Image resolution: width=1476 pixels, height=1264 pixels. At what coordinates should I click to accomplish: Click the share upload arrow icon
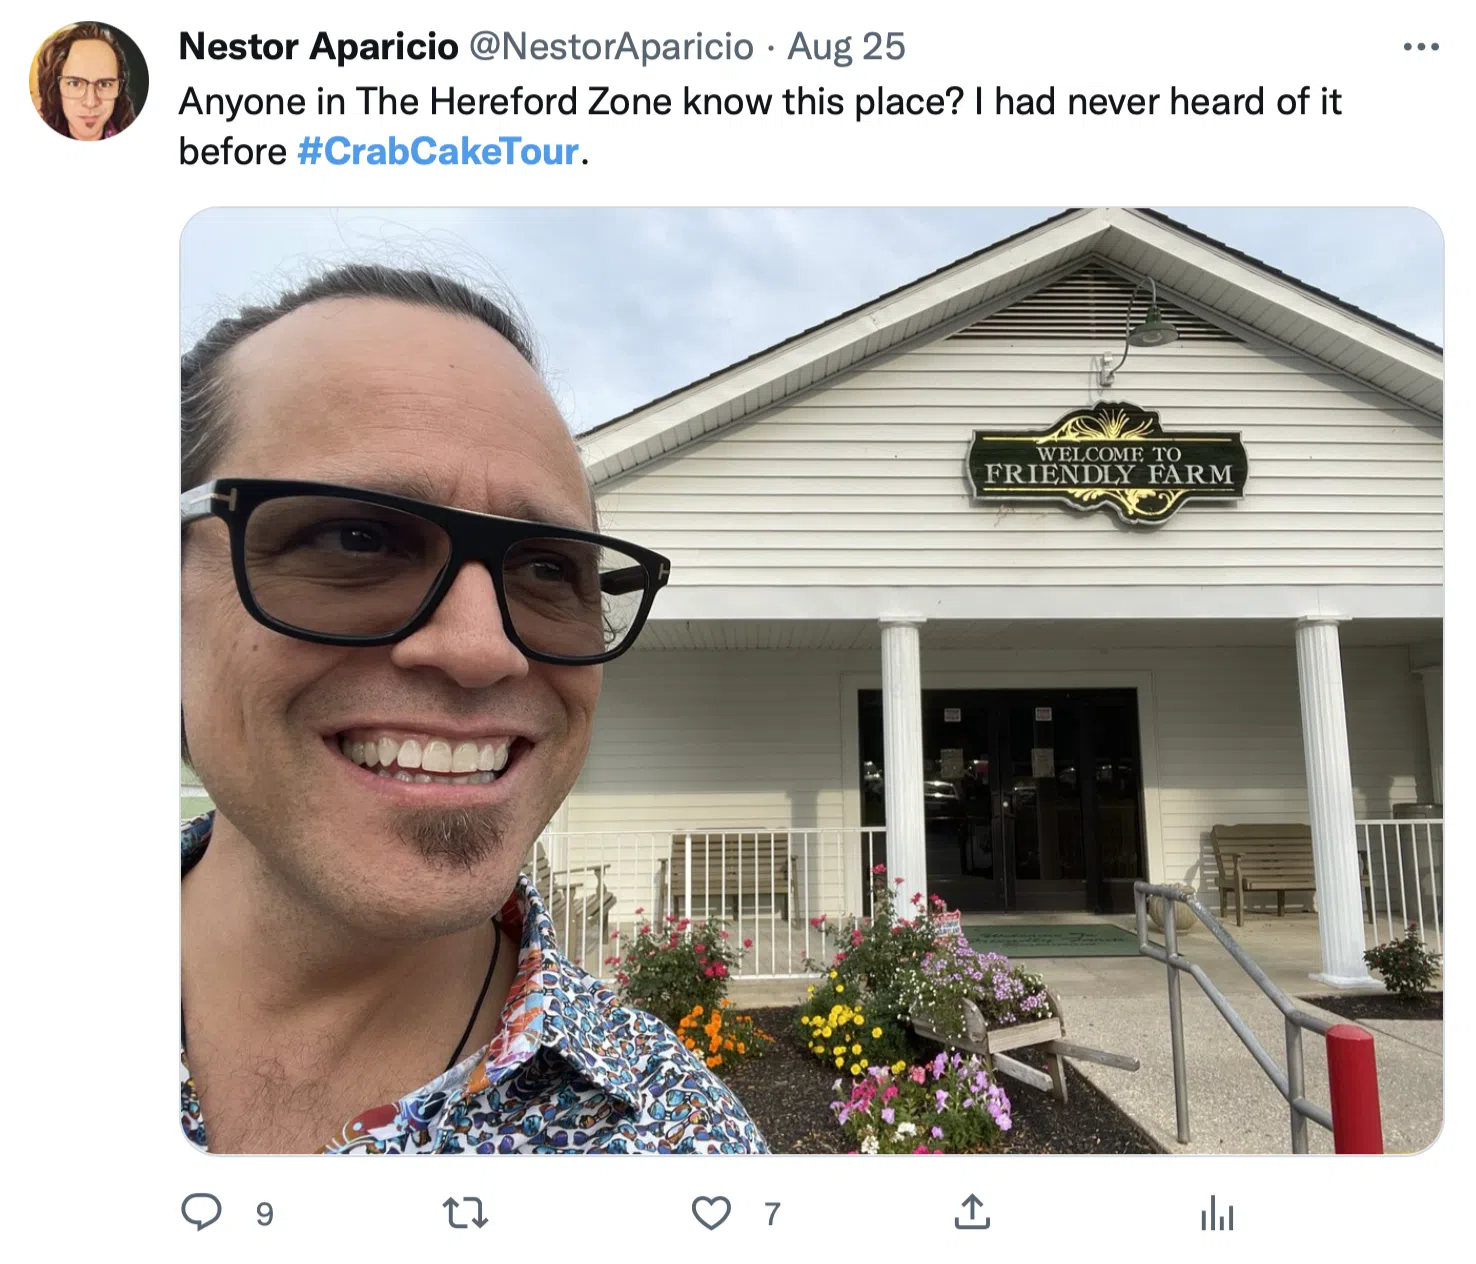tap(972, 1212)
